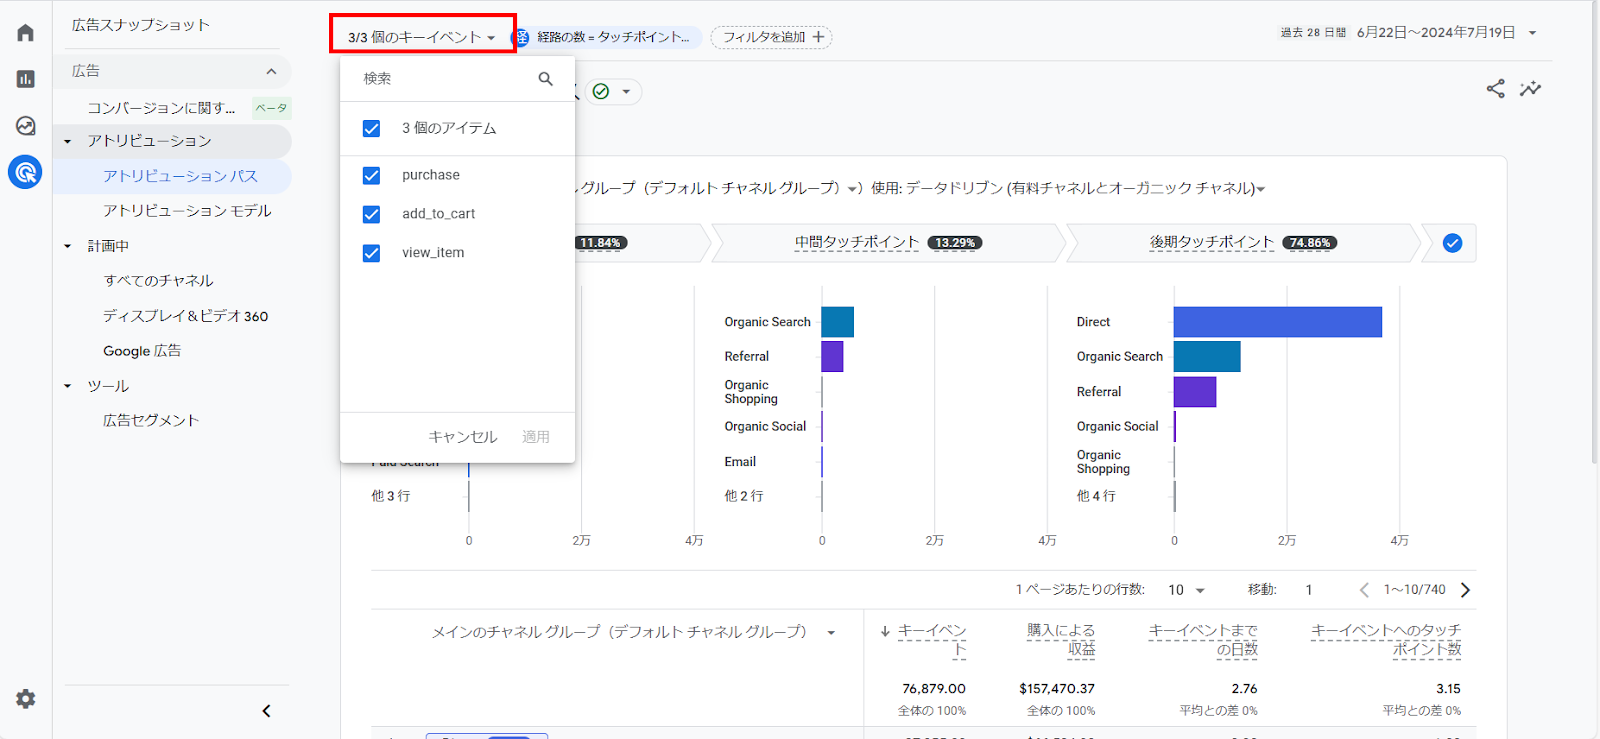Click the 76,879.00 total value

934,689
